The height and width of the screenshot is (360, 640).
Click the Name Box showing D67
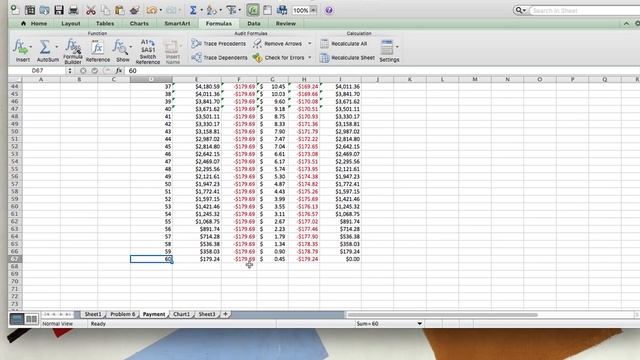[37, 71]
